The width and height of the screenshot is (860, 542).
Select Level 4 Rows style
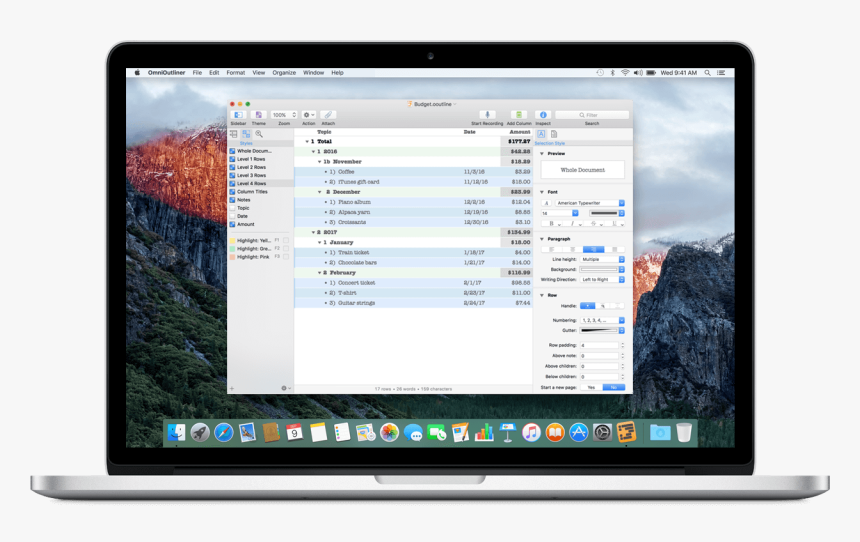pyautogui.click(x=261, y=183)
